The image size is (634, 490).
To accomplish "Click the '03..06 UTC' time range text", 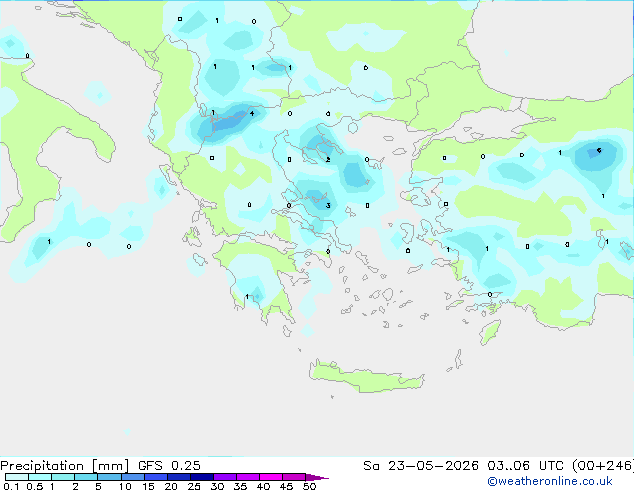I will coord(525,466).
